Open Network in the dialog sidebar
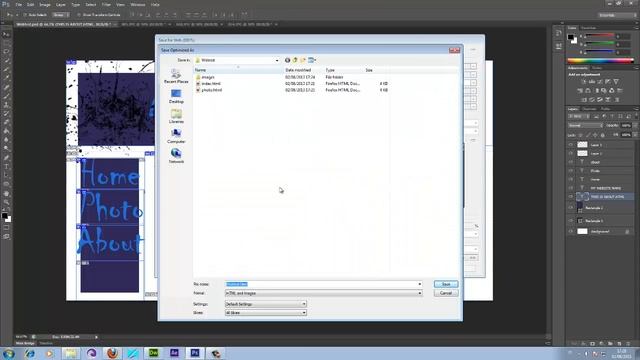Viewport: 640px width, 360px height. click(x=176, y=156)
